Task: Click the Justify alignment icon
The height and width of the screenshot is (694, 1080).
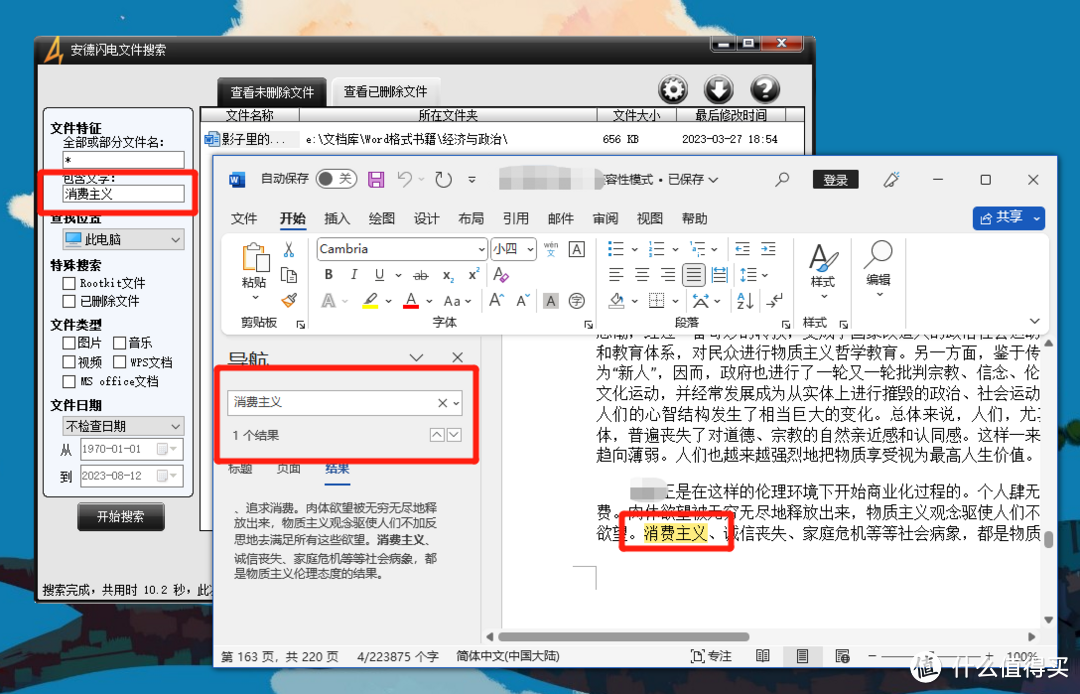Action: point(694,275)
